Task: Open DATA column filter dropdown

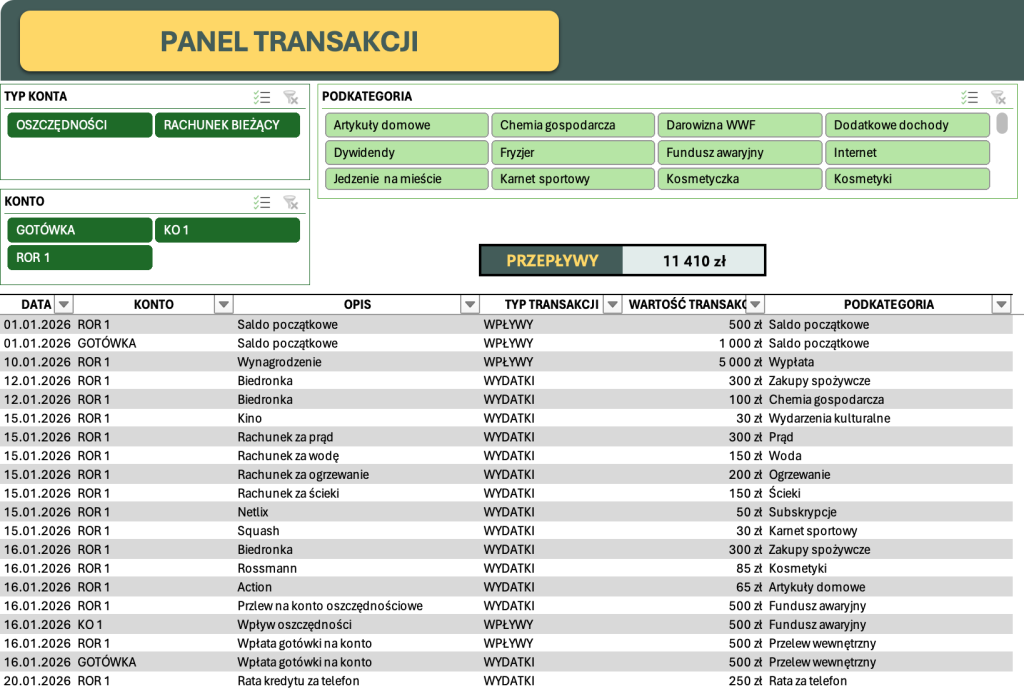Action: coord(64,304)
